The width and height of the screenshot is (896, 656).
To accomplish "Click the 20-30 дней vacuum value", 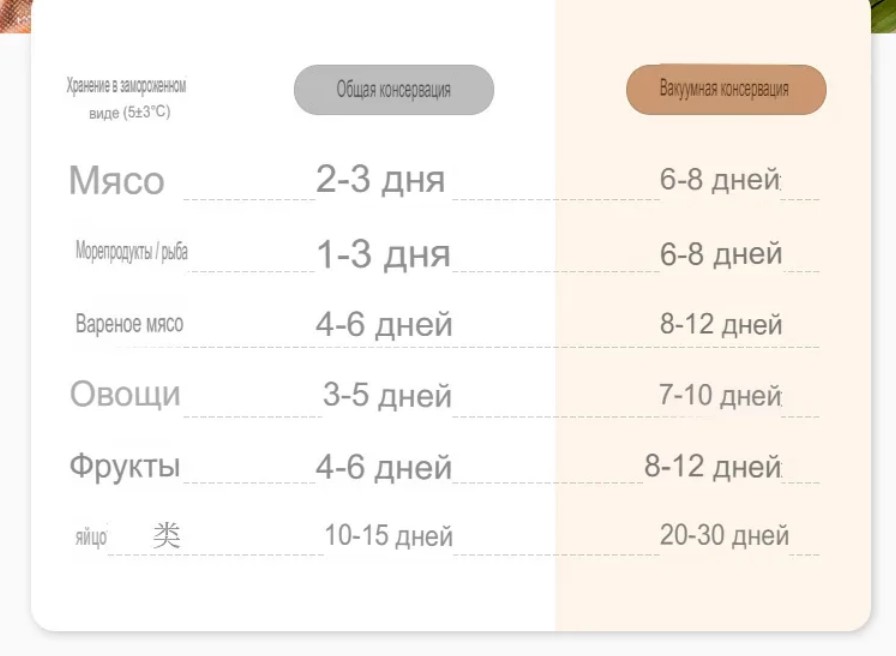I will 724,535.
